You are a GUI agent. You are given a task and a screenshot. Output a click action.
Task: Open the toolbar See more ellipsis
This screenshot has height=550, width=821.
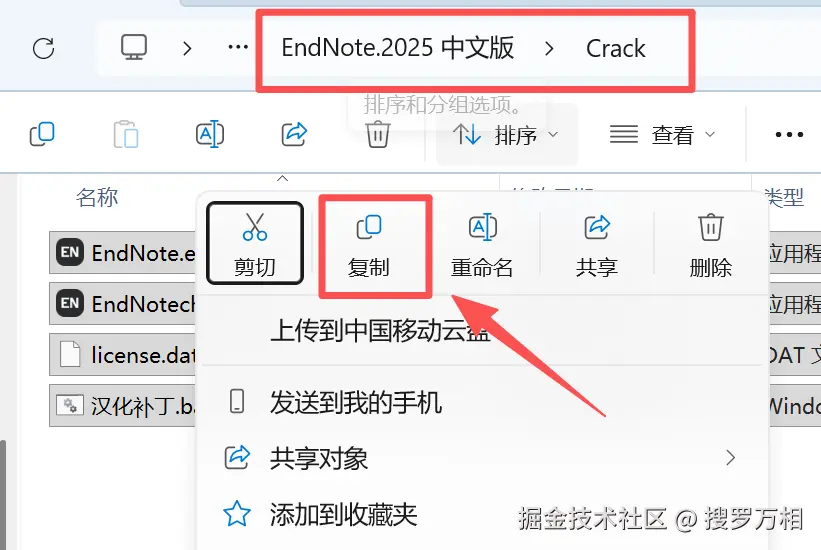[x=789, y=135]
